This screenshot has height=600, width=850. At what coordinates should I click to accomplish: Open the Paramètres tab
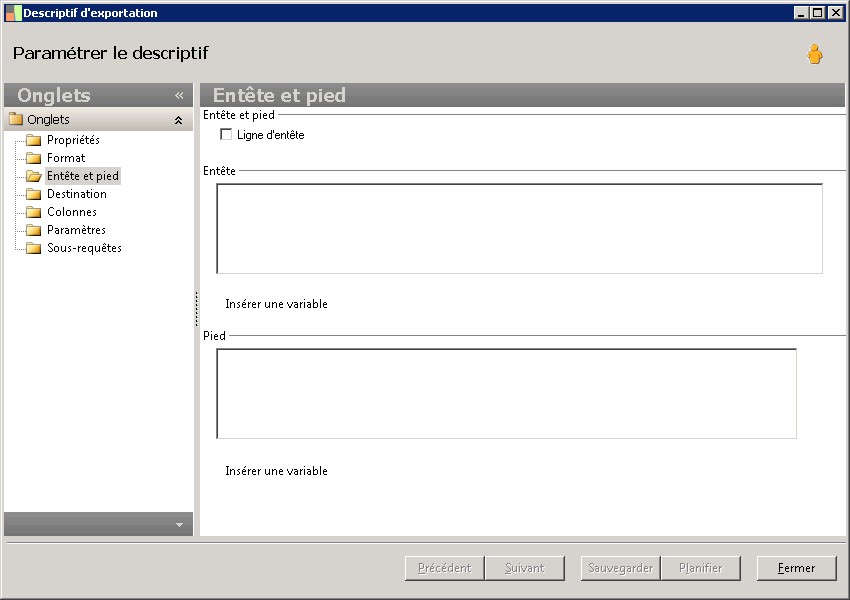(76, 229)
